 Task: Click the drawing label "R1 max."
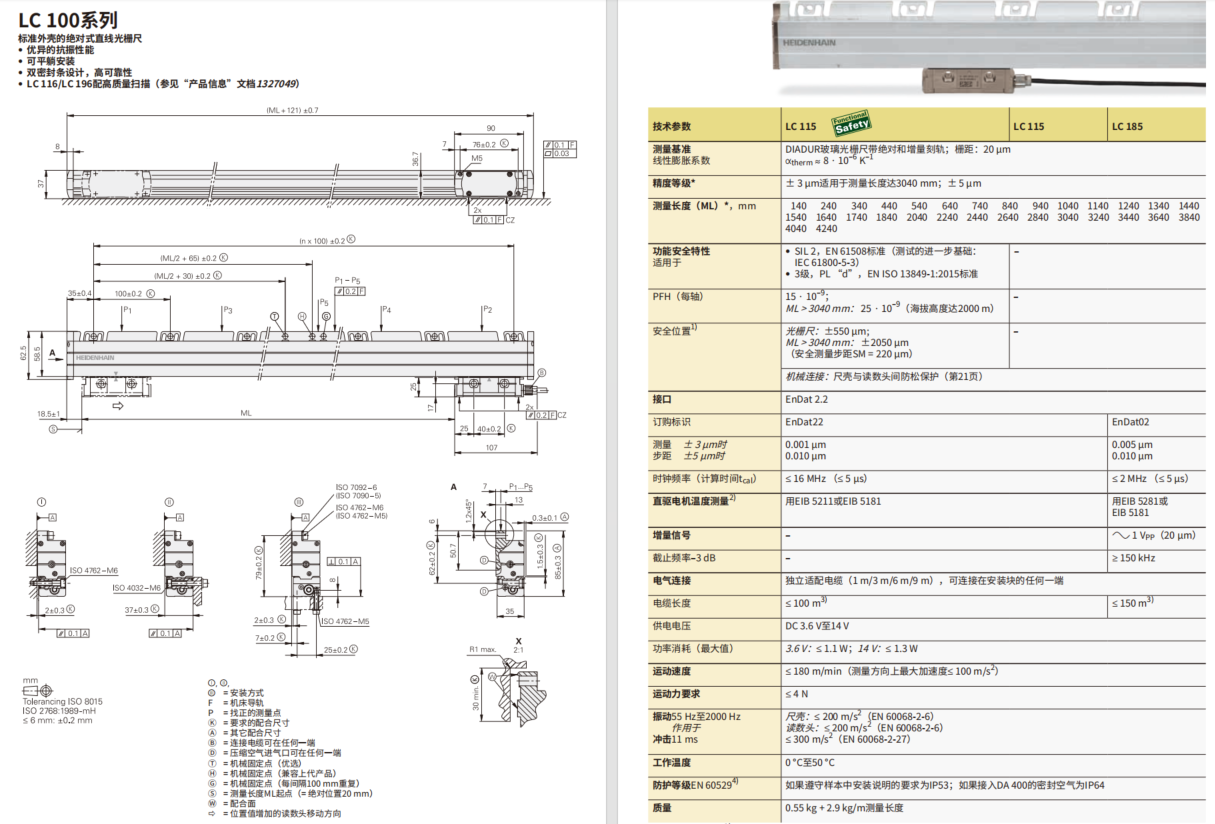tap(484, 649)
